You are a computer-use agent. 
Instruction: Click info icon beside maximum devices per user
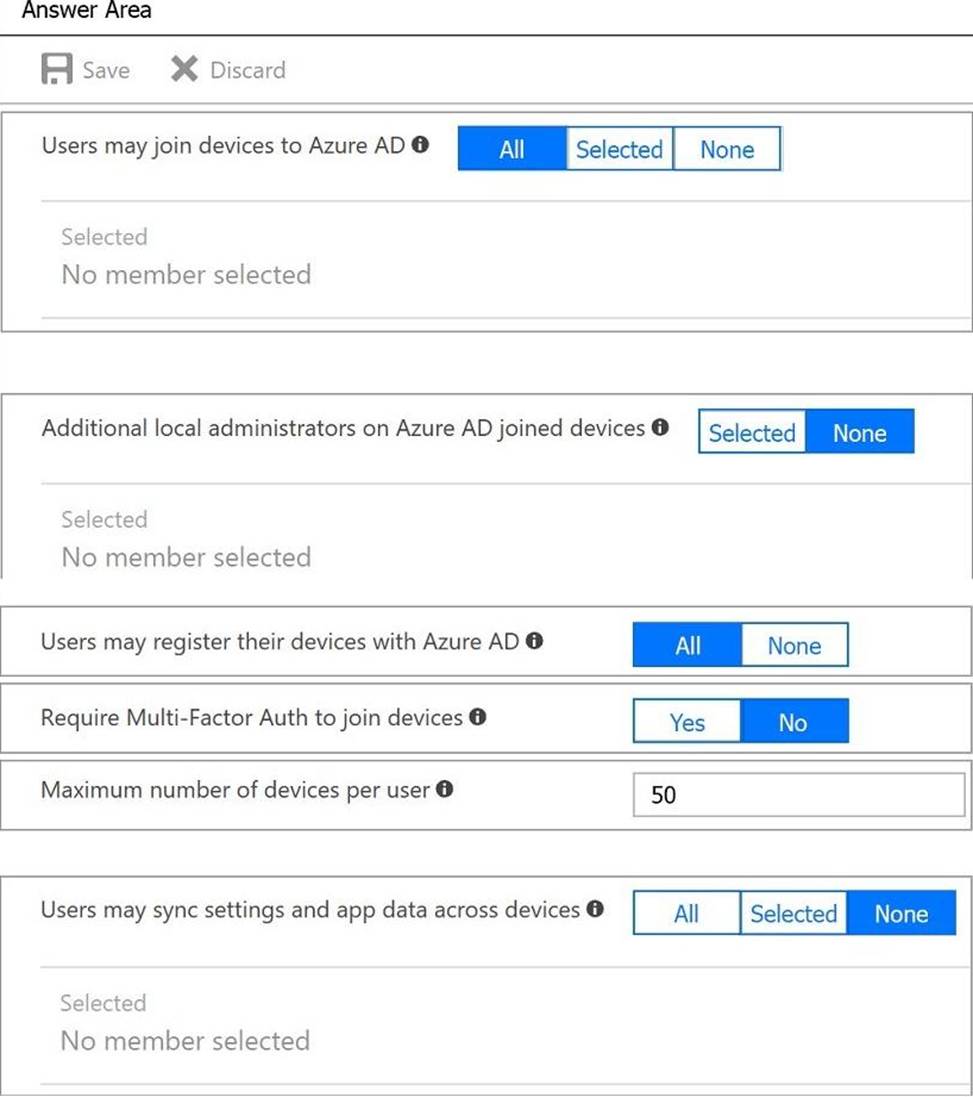coord(445,790)
